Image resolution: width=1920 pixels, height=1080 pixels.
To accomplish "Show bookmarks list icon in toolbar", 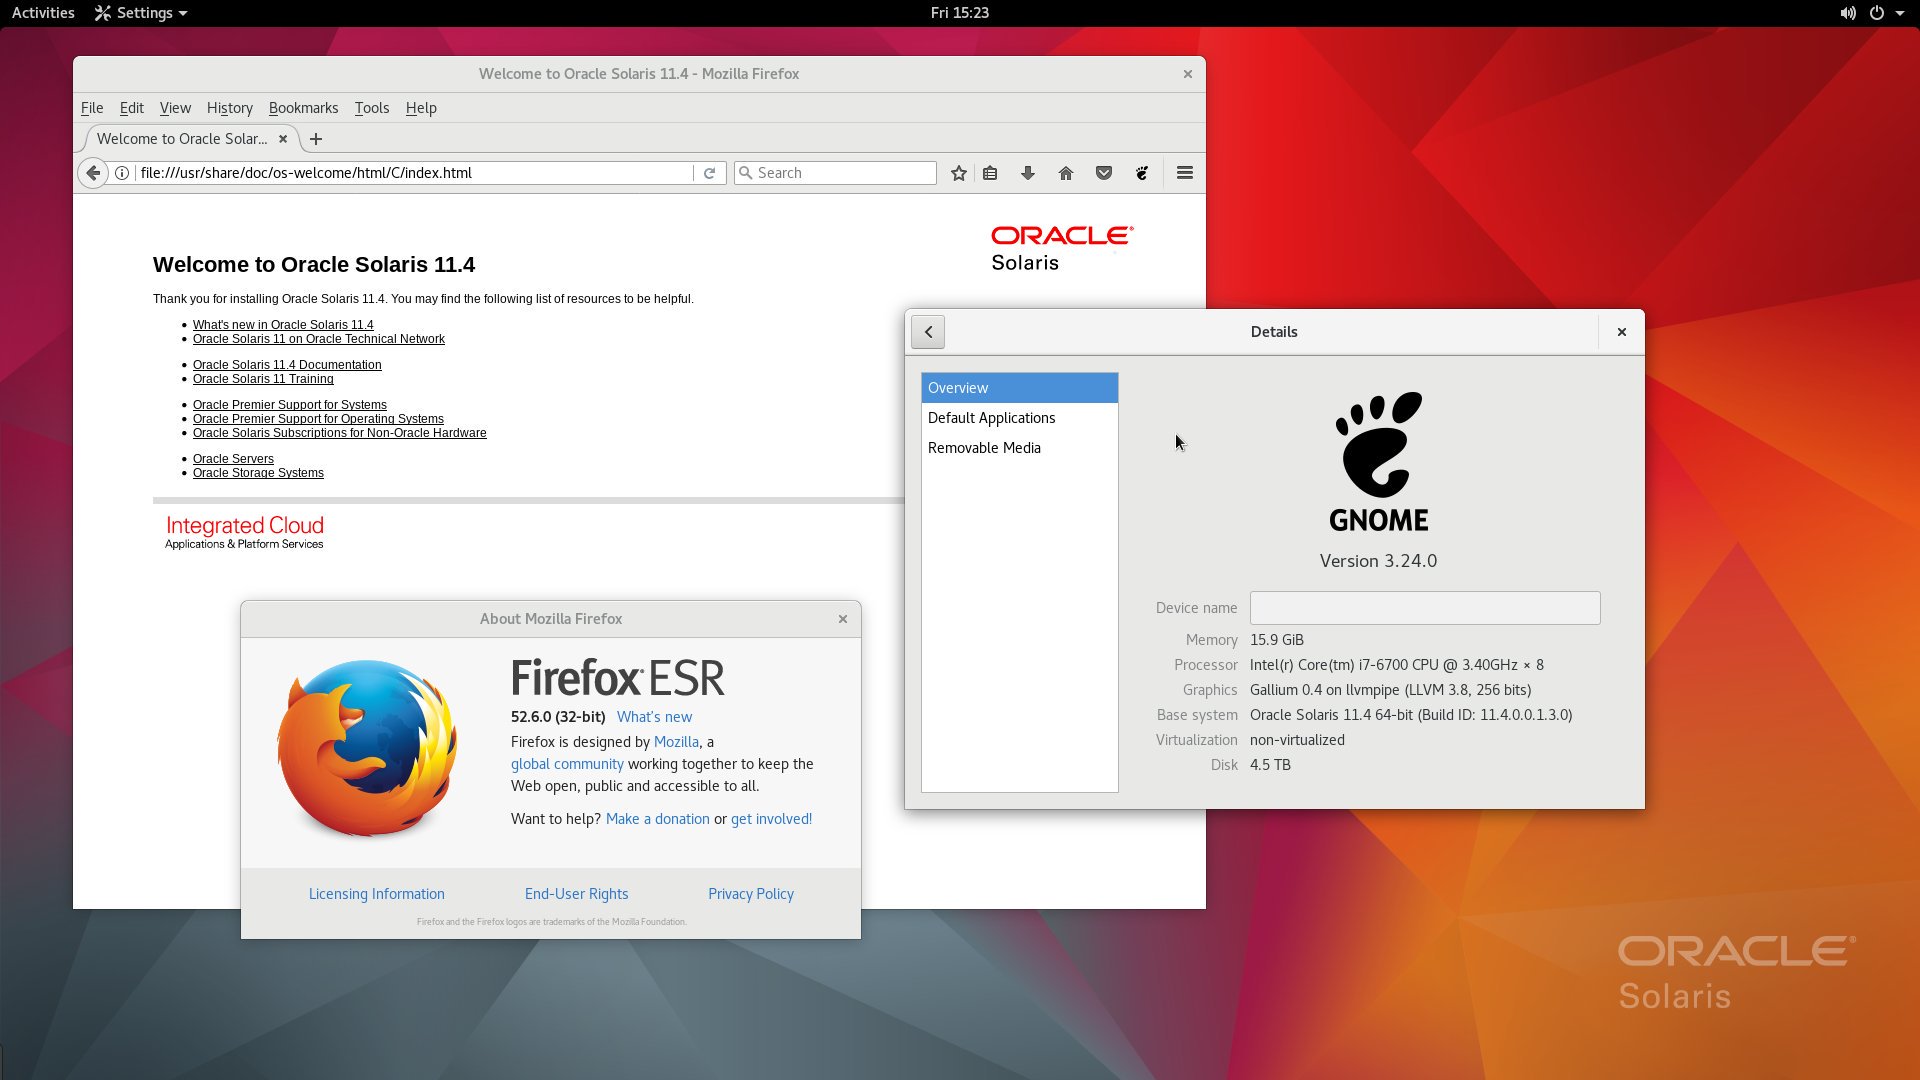I will coord(990,173).
